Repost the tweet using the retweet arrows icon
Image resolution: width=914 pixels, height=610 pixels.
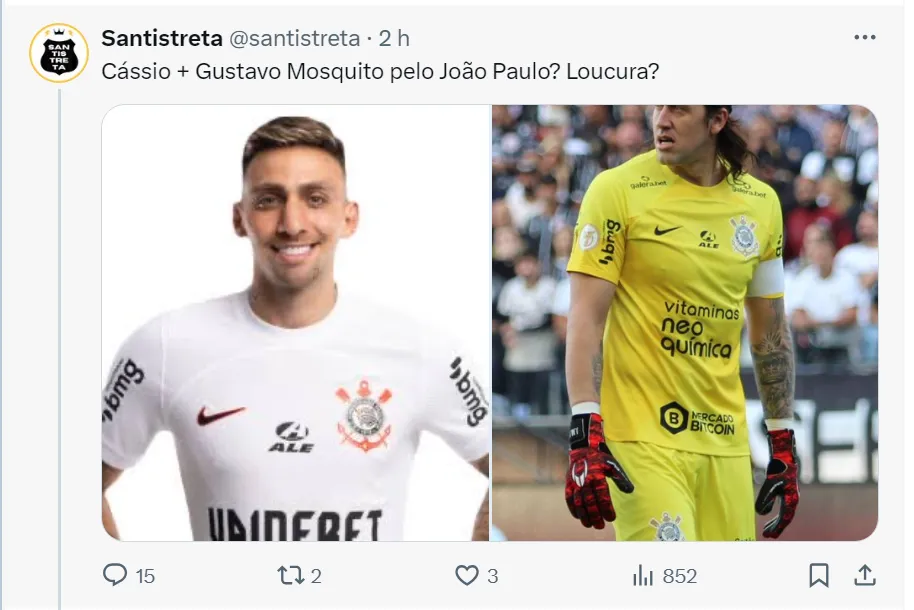click(x=290, y=576)
